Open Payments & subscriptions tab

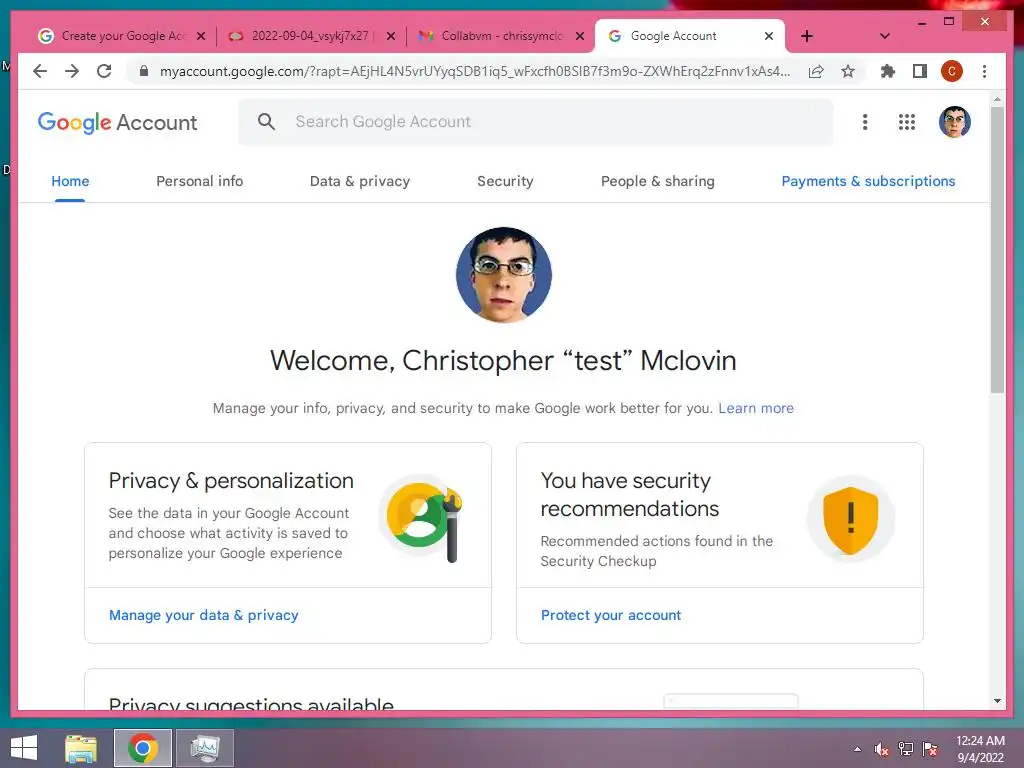click(x=868, y=182)
